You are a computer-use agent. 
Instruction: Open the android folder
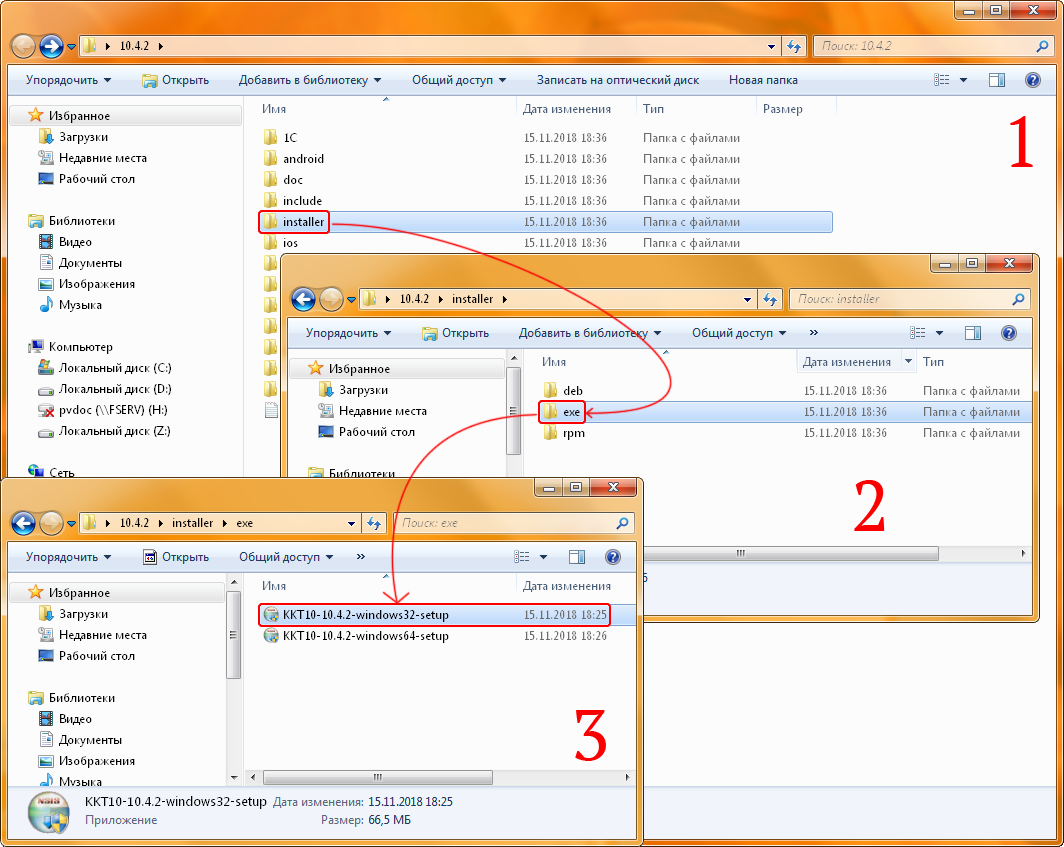pyautogui.click(x=303, y=159)
